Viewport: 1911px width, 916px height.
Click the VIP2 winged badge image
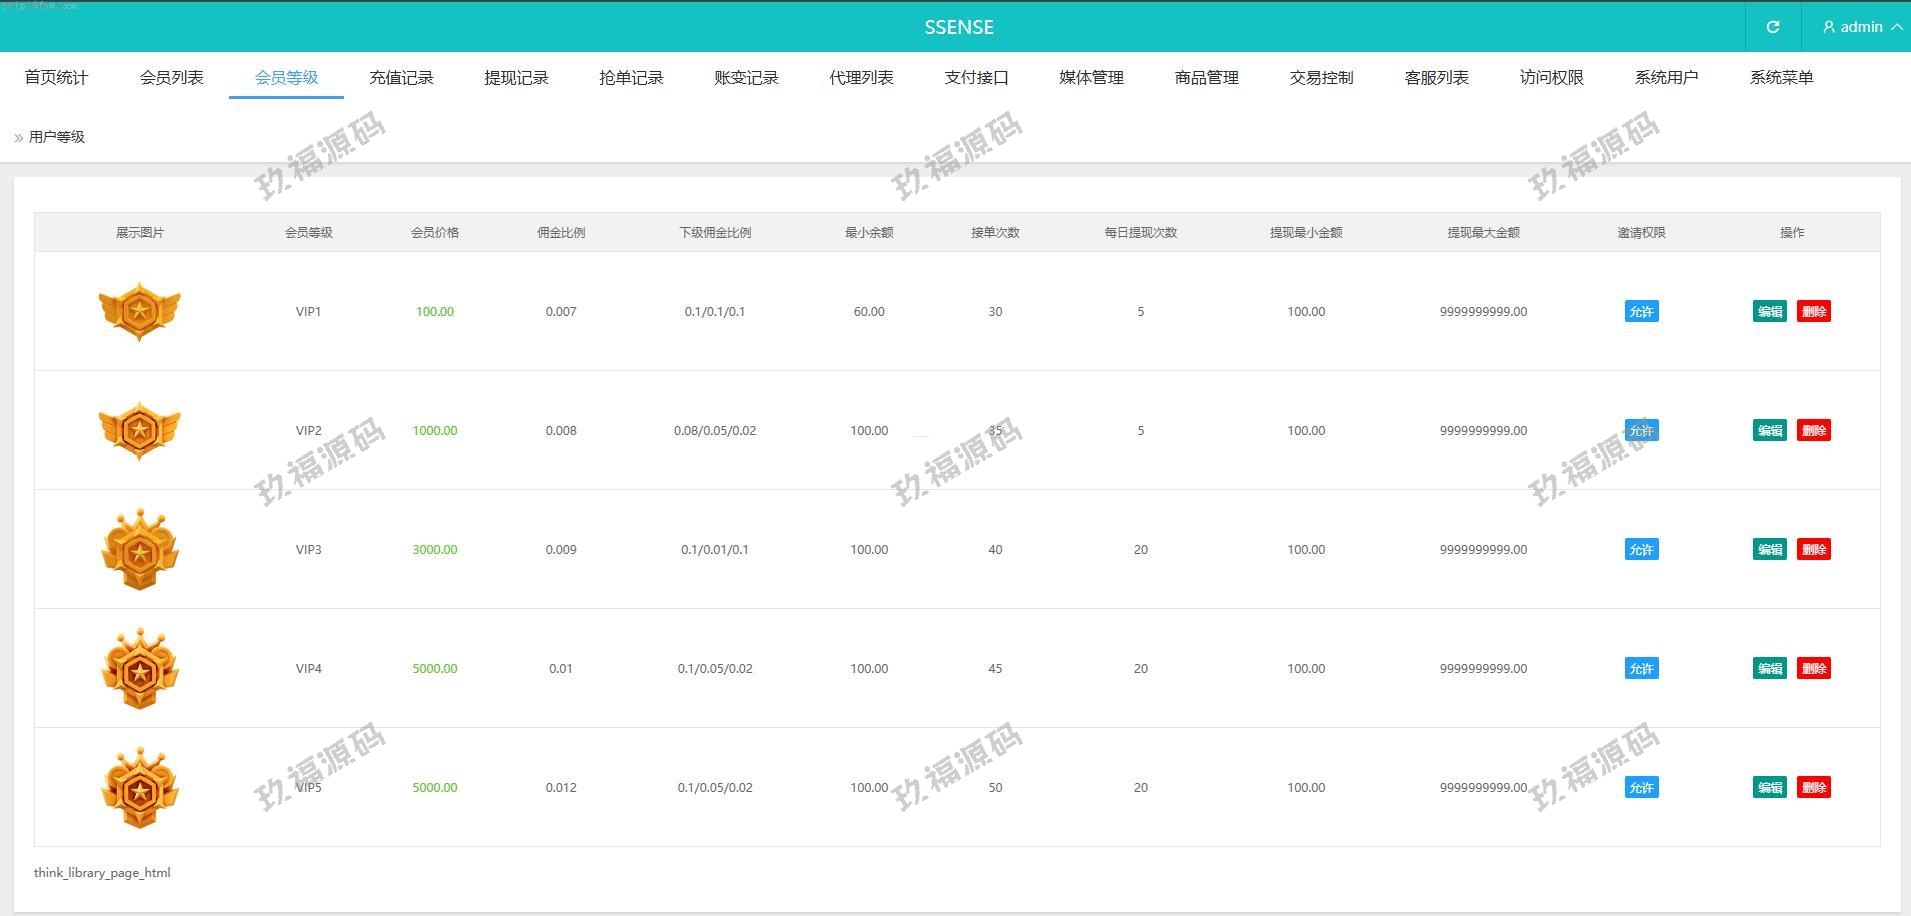pyautogui.click(x=140, y=430)
